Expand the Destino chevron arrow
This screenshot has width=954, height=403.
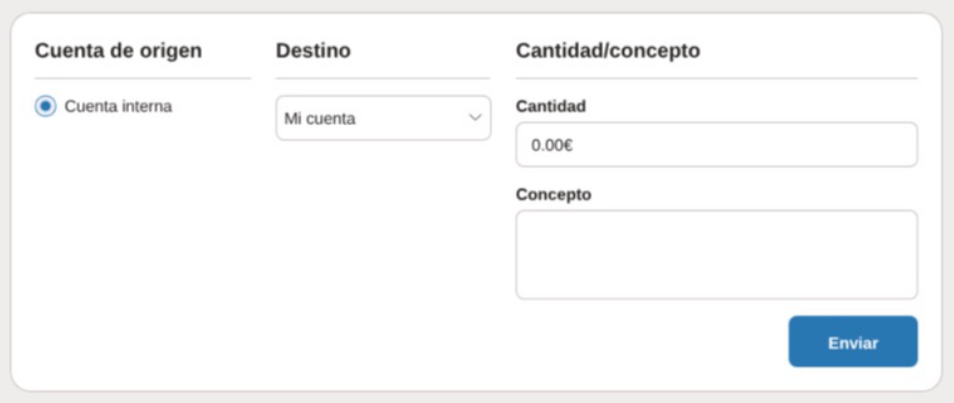[x=475, y=118]
